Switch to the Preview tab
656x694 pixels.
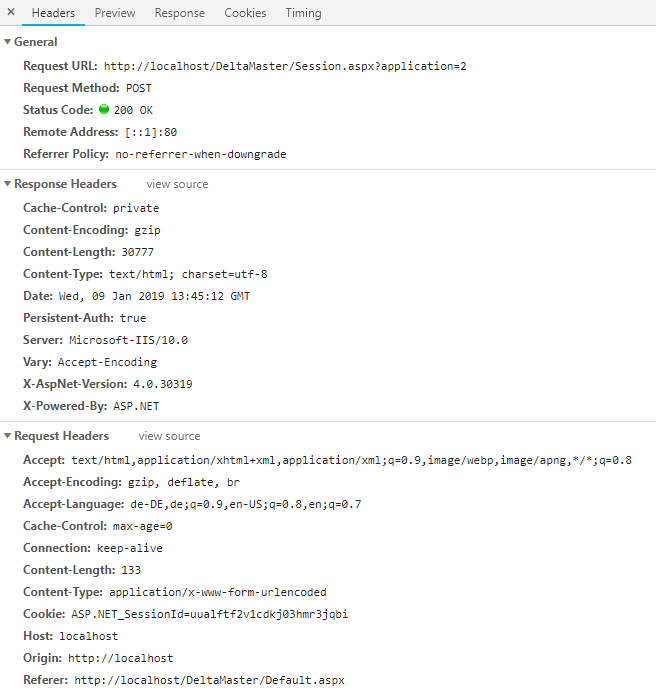click(115, 13)
